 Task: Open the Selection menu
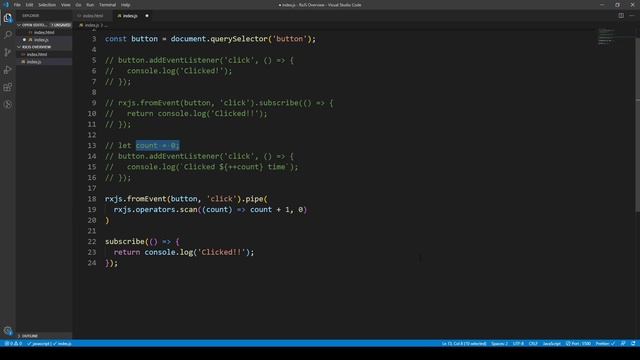point(47,5)
